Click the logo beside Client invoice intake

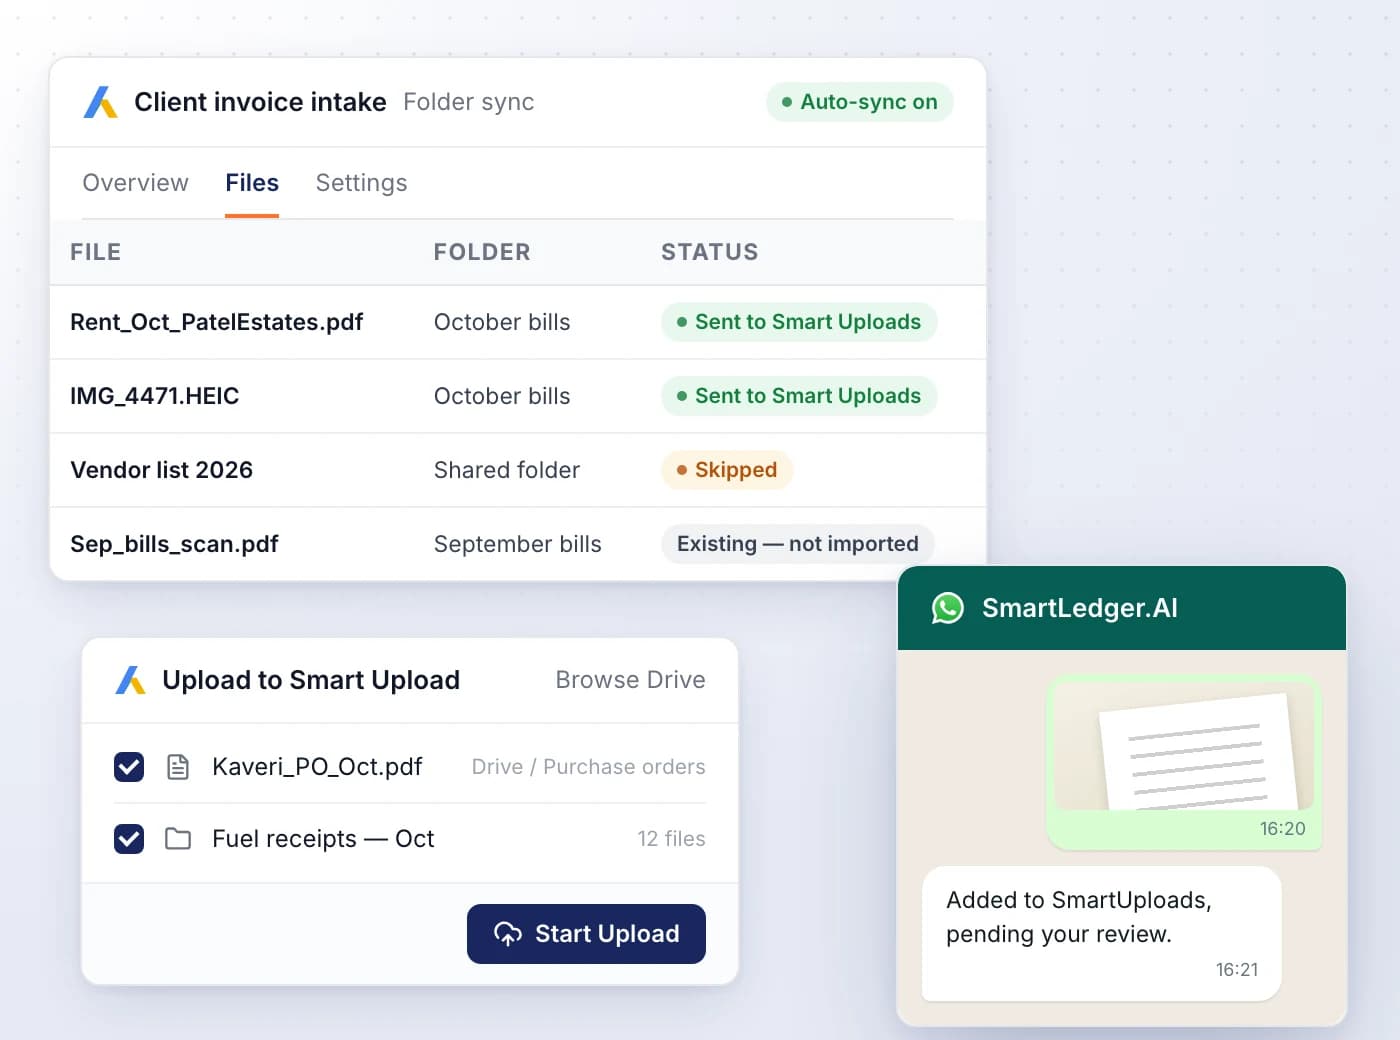(101, 102)
